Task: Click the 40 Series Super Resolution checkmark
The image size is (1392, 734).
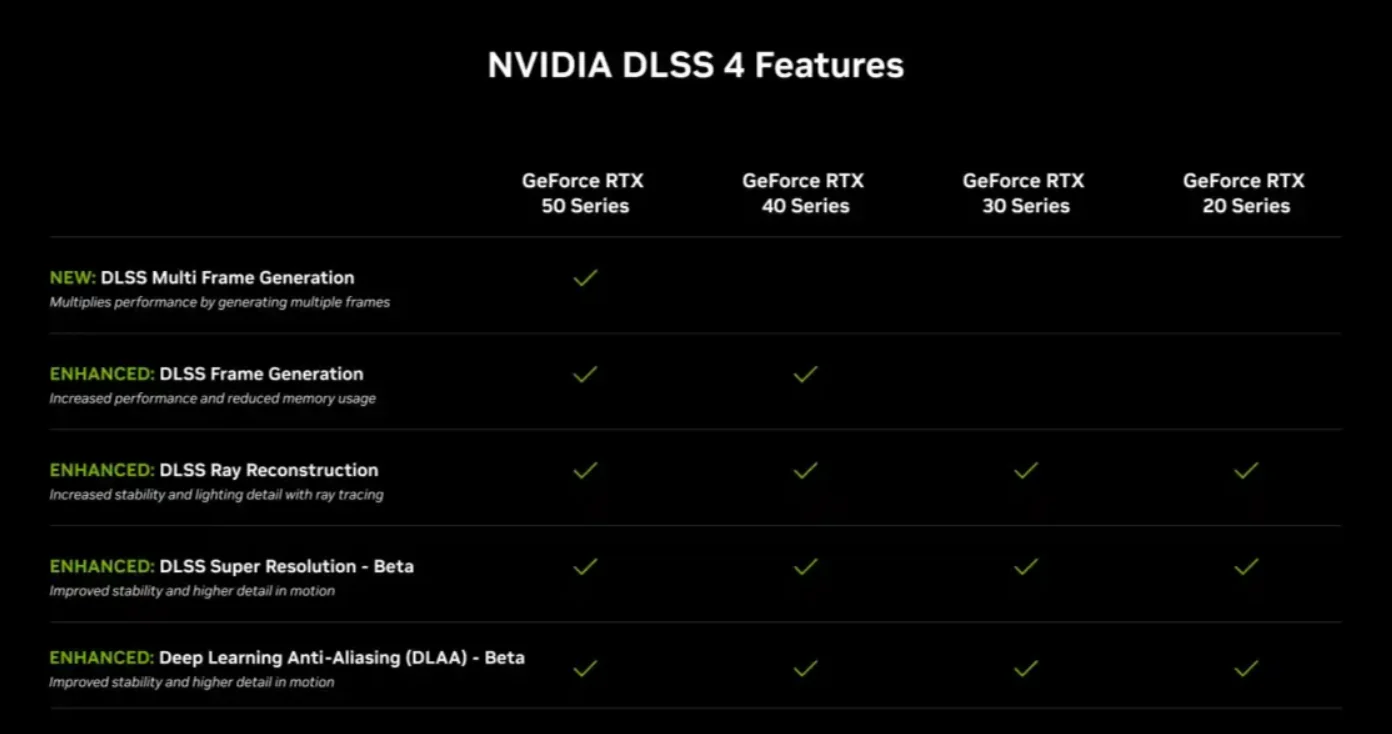Action: click(805, 567)
